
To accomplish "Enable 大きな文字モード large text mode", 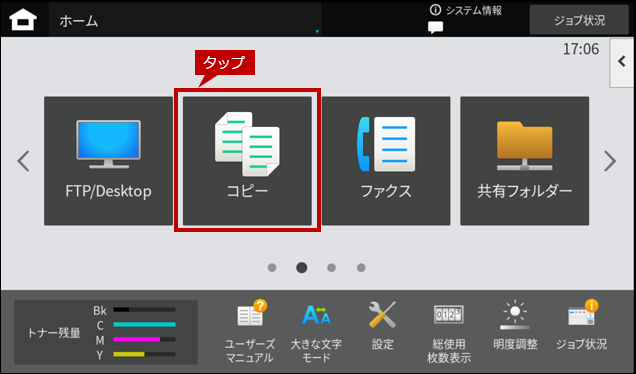I will 316,331.
